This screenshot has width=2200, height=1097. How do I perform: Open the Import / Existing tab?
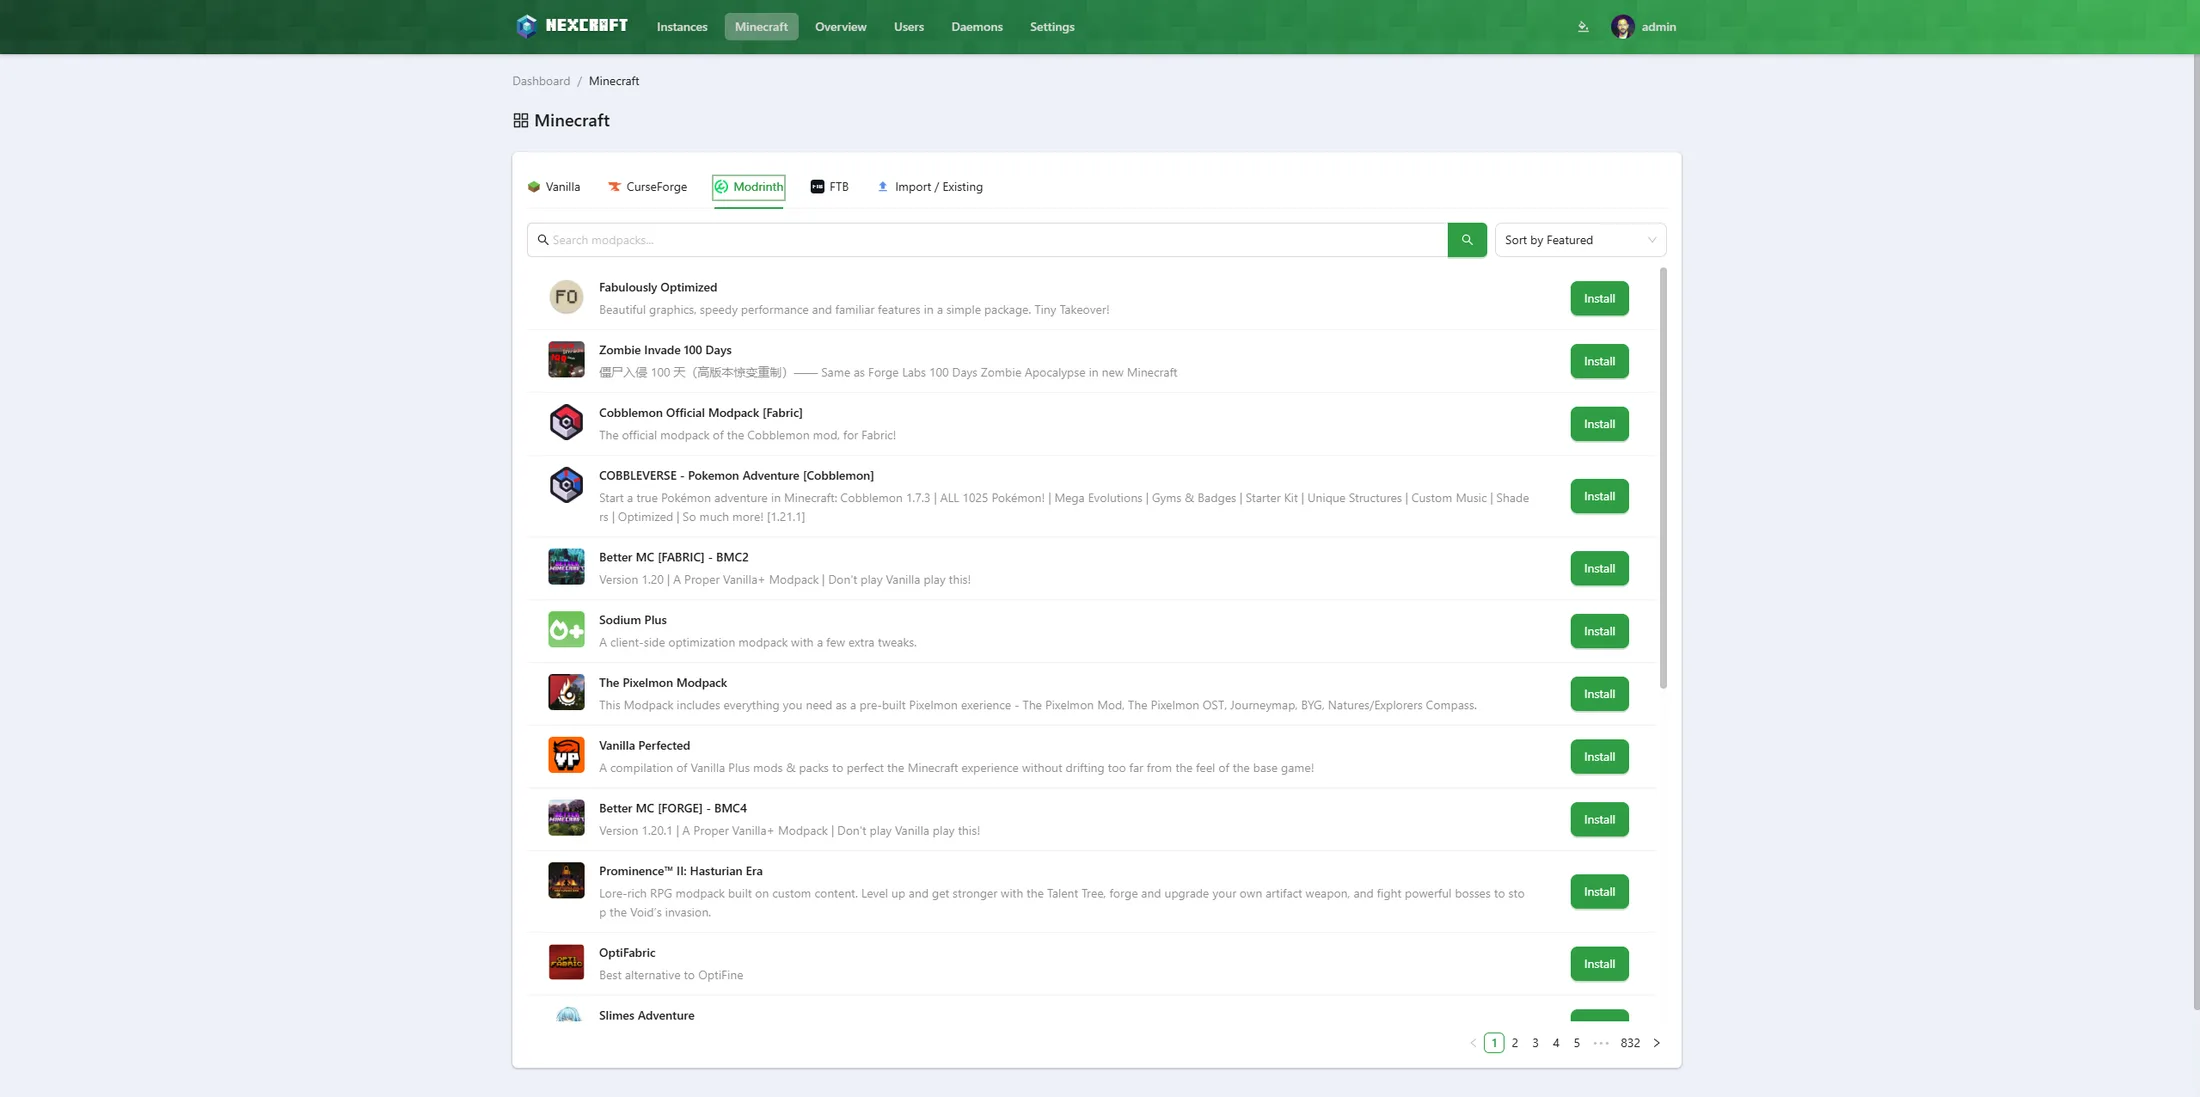[930, 187]
